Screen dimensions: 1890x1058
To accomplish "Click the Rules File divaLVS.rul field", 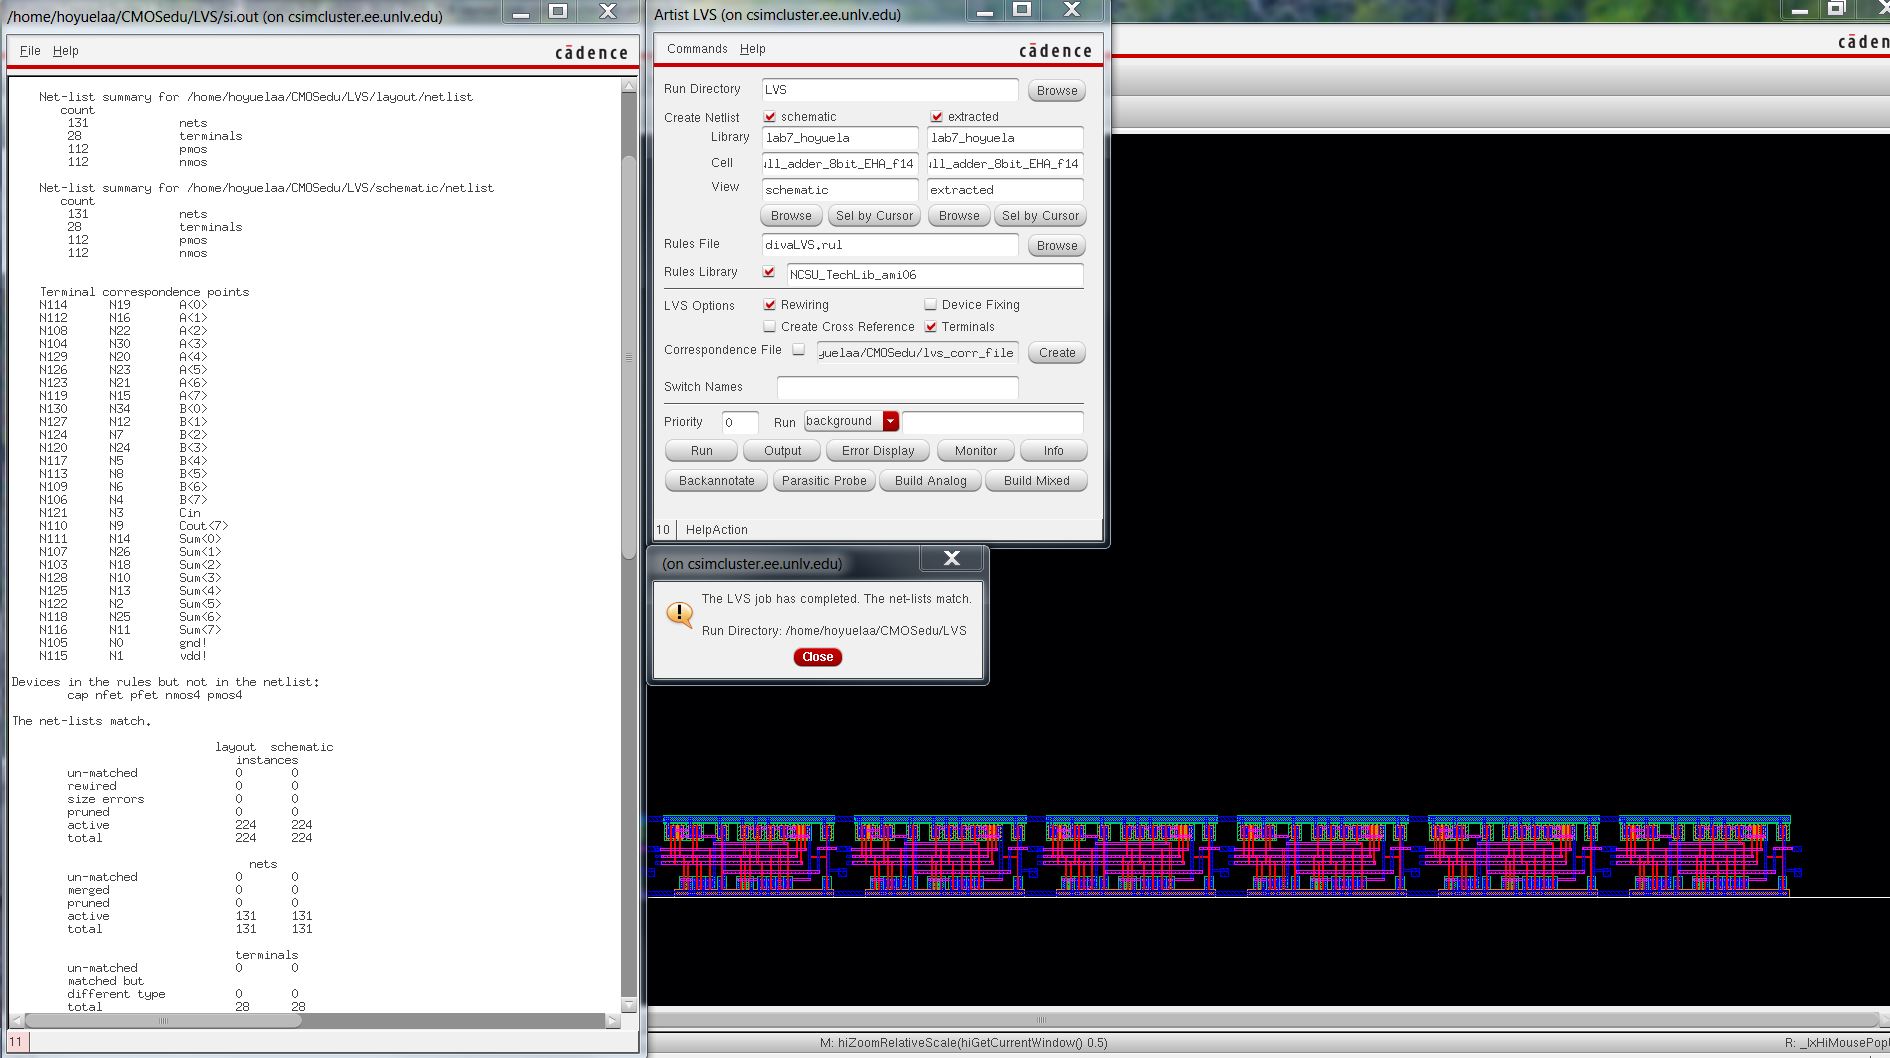I will tap(890, 245).
